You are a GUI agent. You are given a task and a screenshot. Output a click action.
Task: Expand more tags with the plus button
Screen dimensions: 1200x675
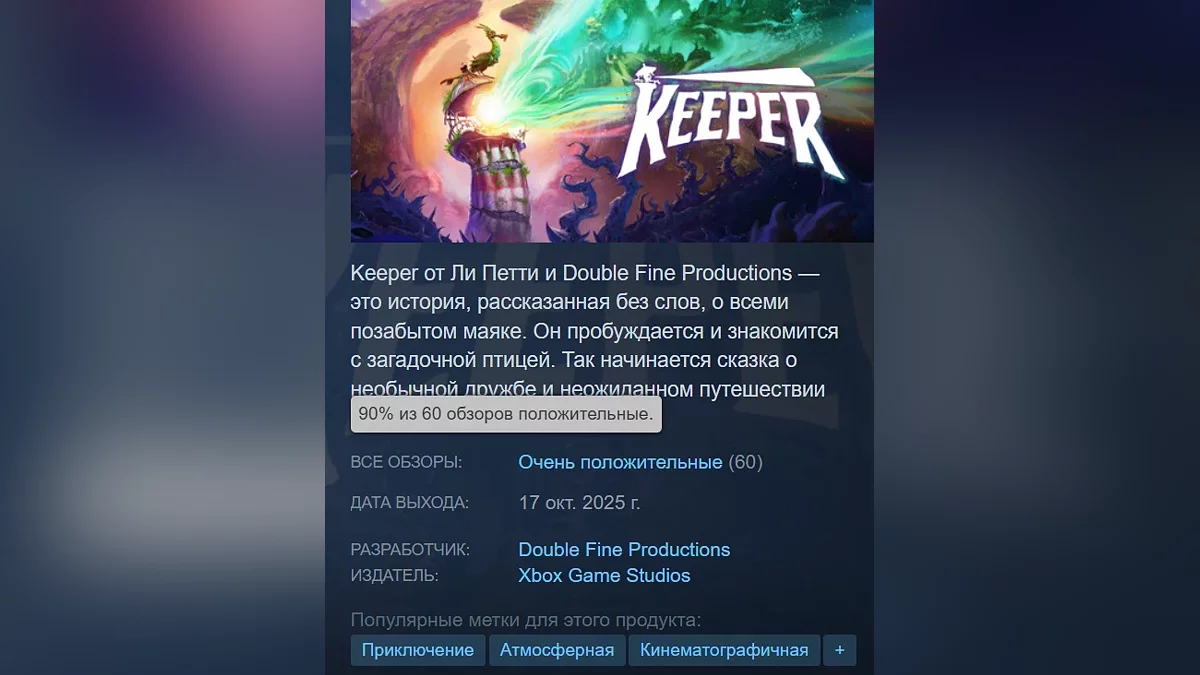click(x=839, y=650)
